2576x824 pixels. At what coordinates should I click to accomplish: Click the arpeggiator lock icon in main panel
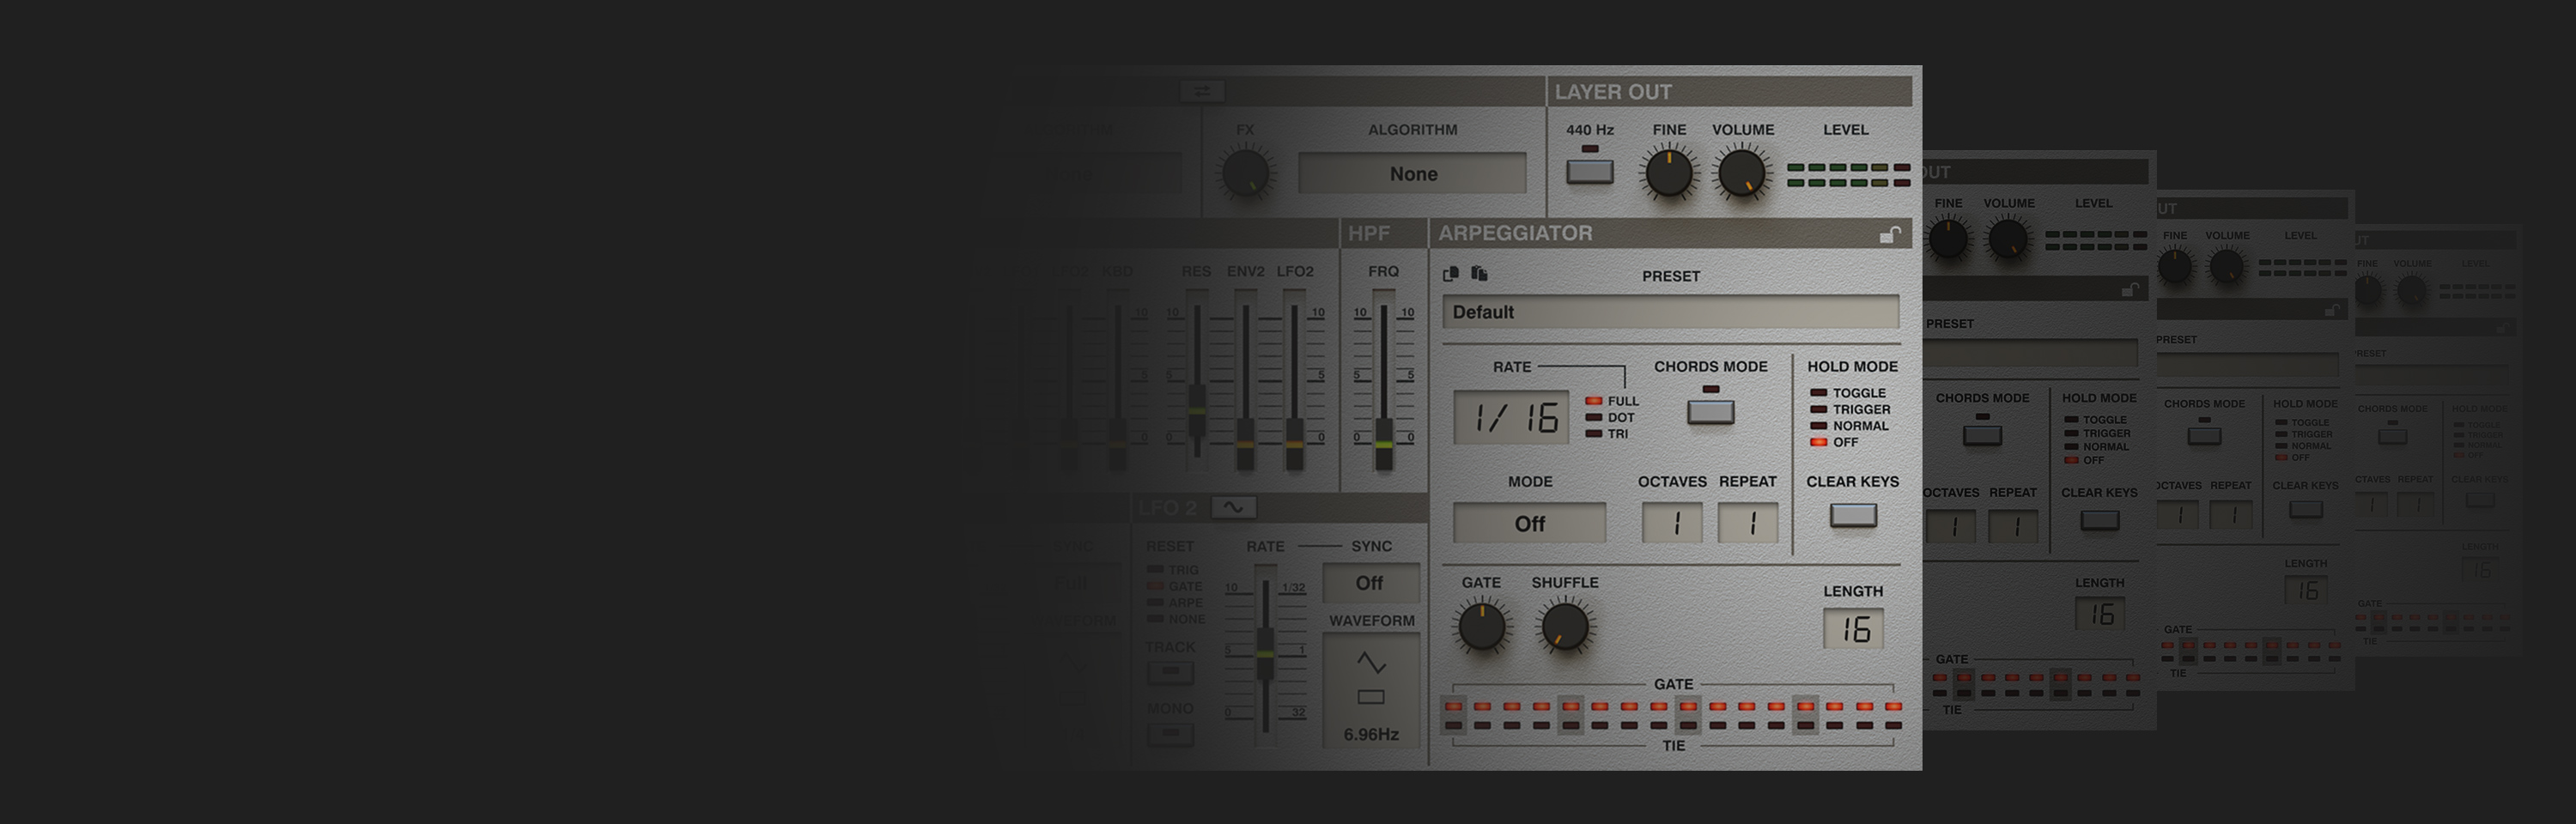(x=1889, y=234)
